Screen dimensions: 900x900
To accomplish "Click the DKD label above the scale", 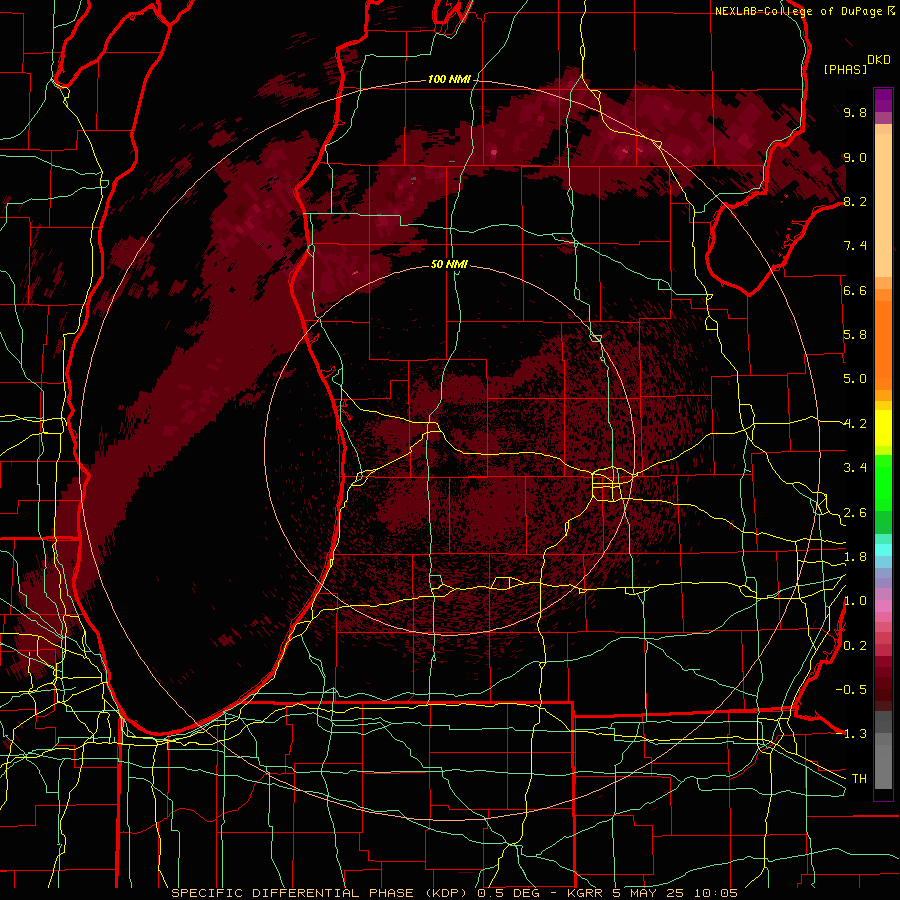I will [x=879, y=60].
